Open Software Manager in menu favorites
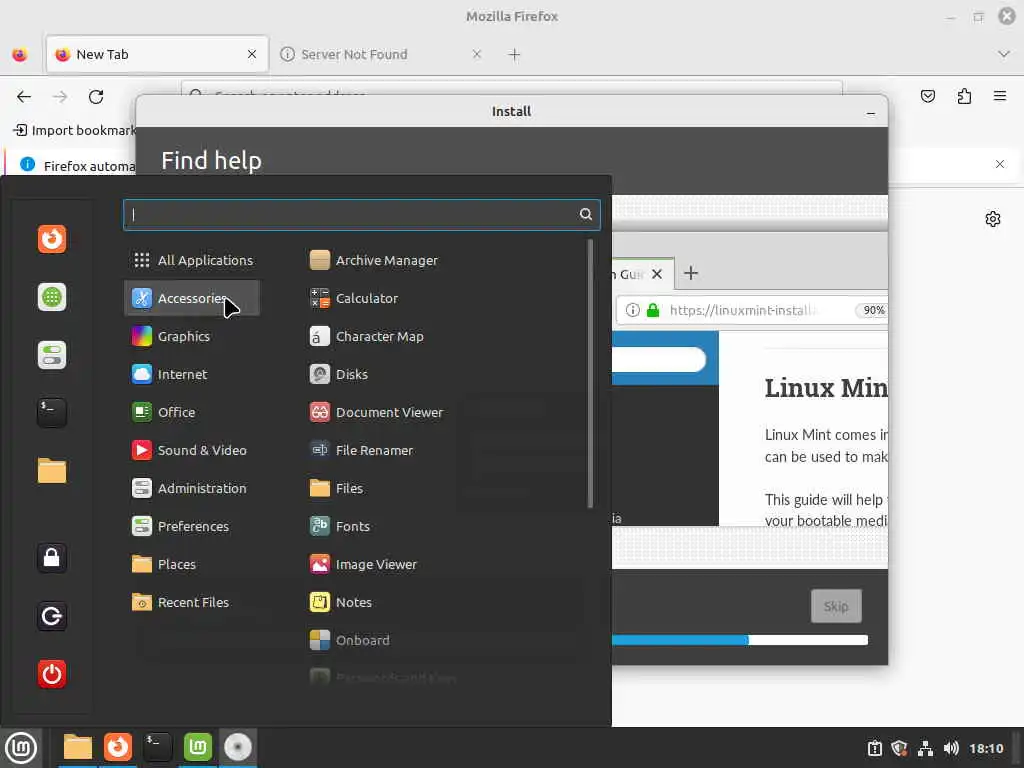 52,297
